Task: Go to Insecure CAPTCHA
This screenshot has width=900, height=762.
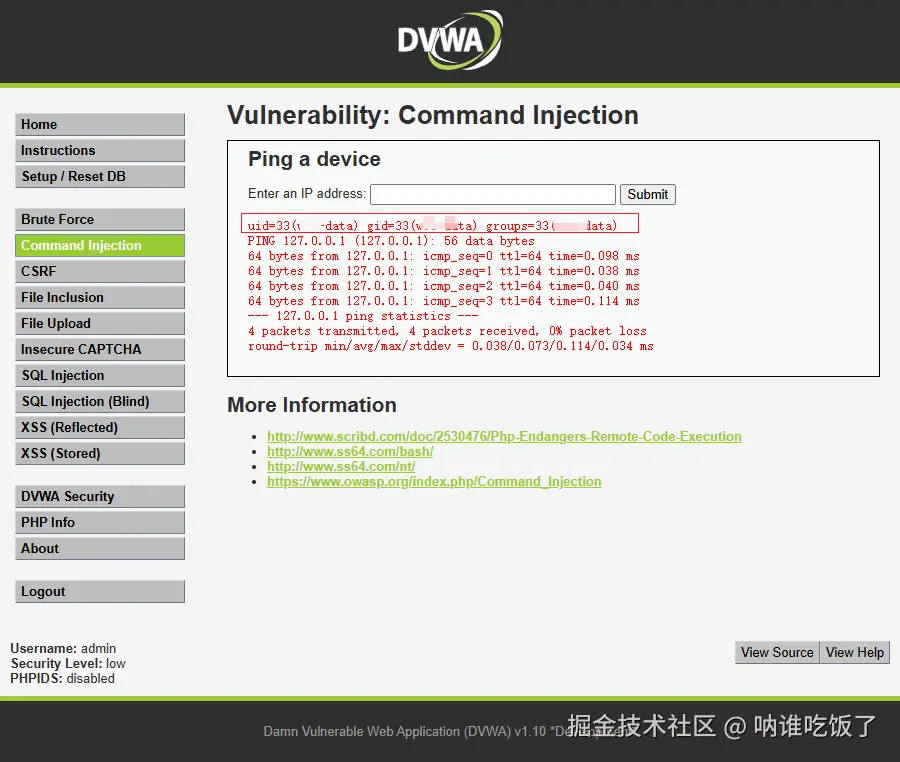Action: [x=100, y=349]
